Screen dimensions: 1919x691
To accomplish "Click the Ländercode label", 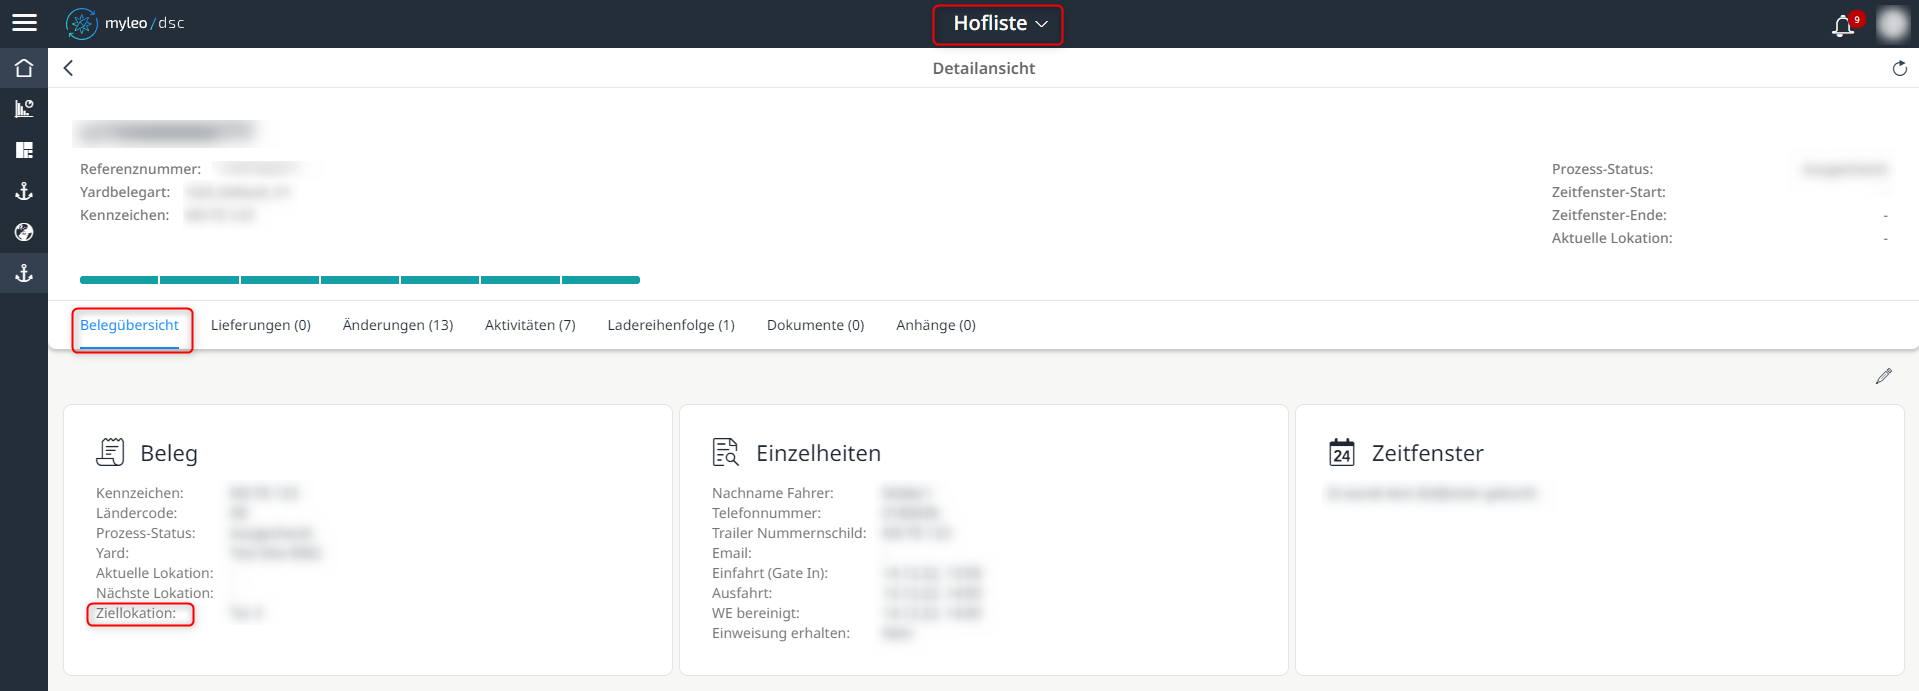I will pyautogui.click(x=136, y=513).
